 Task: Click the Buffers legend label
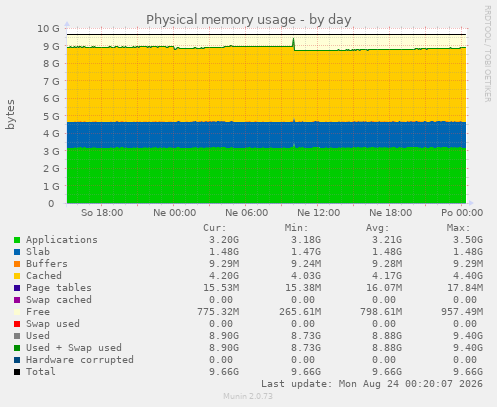click(47, 264)
